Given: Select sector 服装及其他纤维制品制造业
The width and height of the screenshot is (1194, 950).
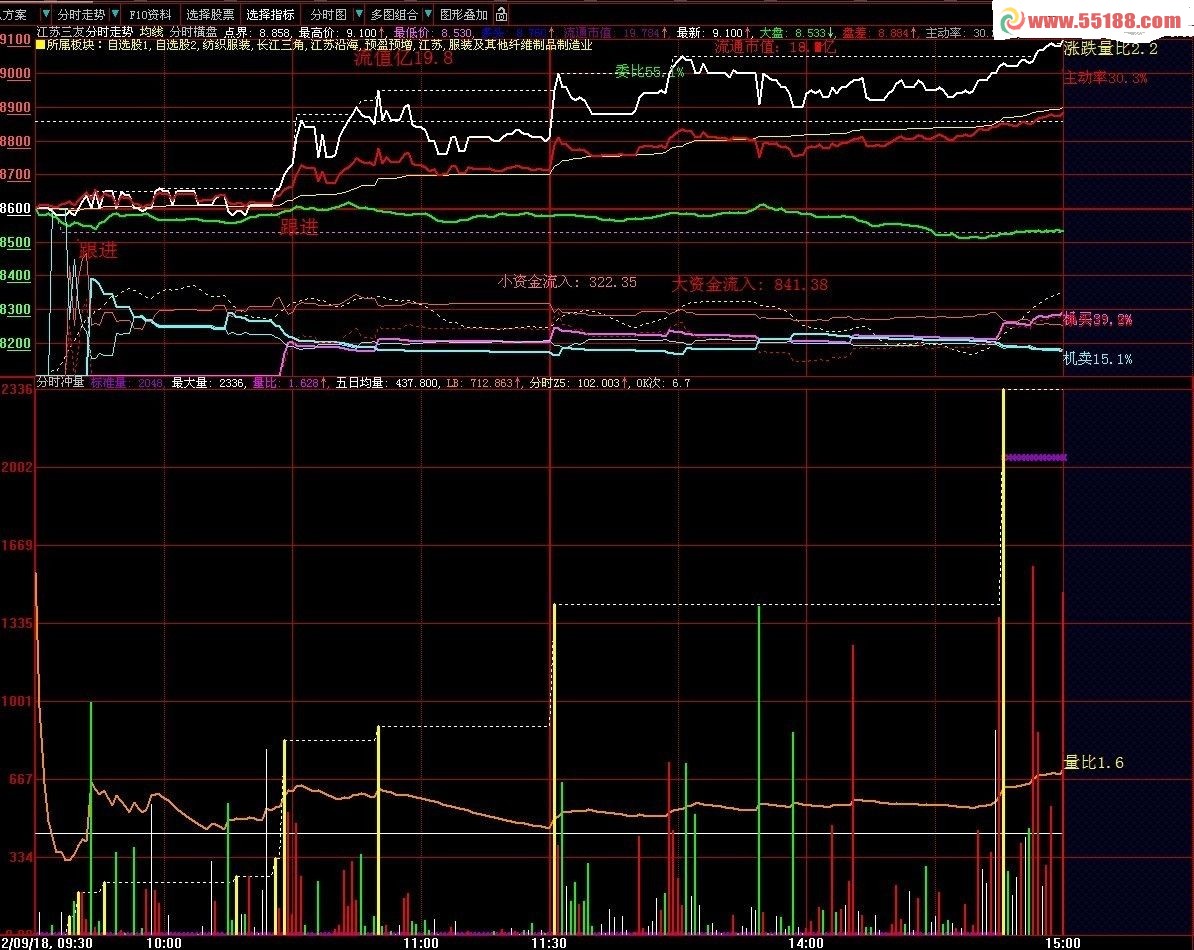Looking at the screenshot, I should coord(521,45).
